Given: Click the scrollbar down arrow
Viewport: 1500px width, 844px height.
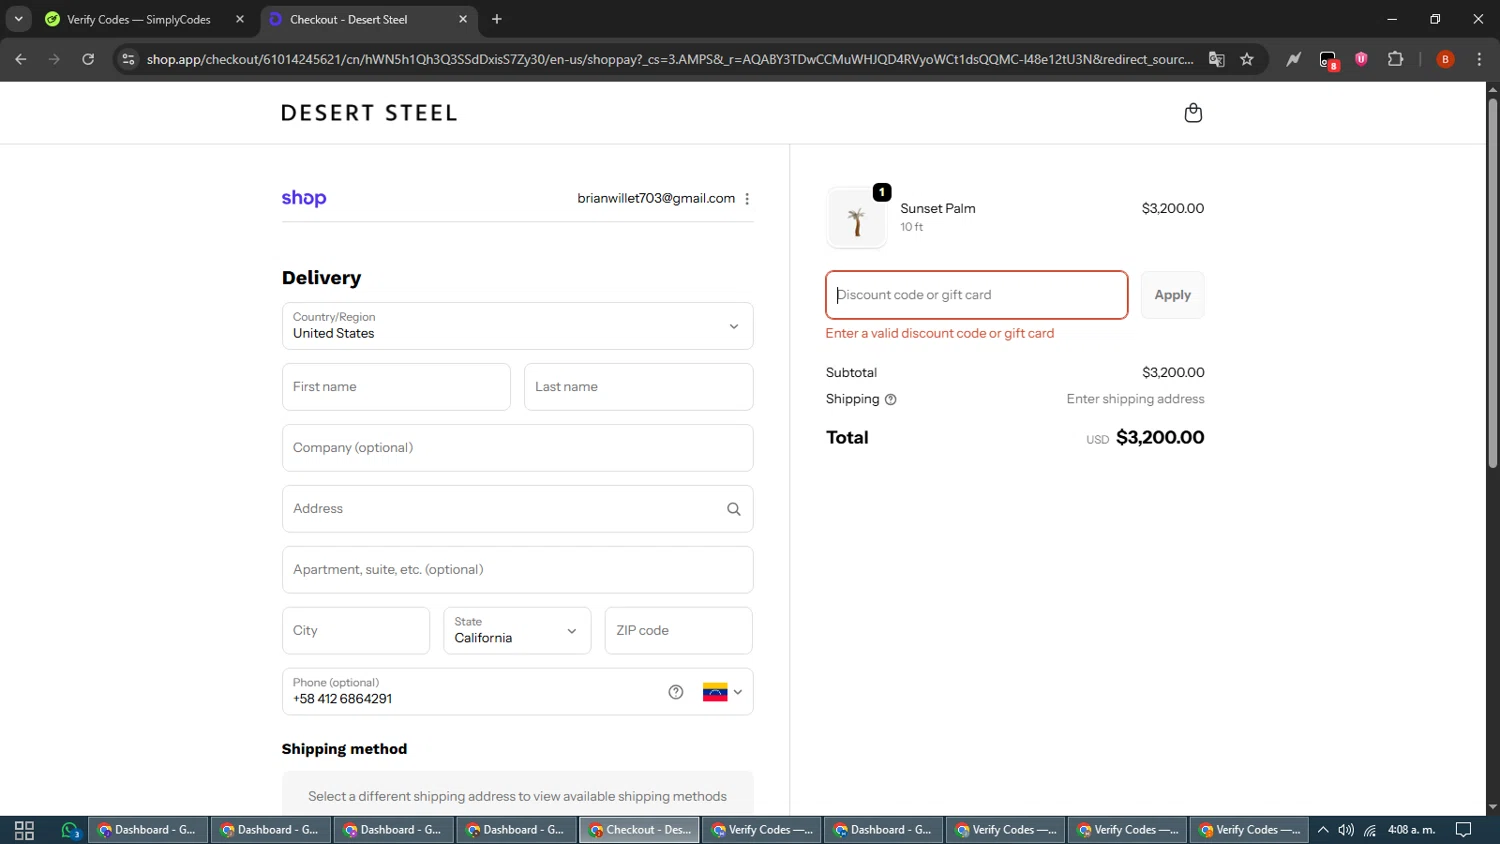Looking at the screenshot, I should click(x=1492, y=807).
